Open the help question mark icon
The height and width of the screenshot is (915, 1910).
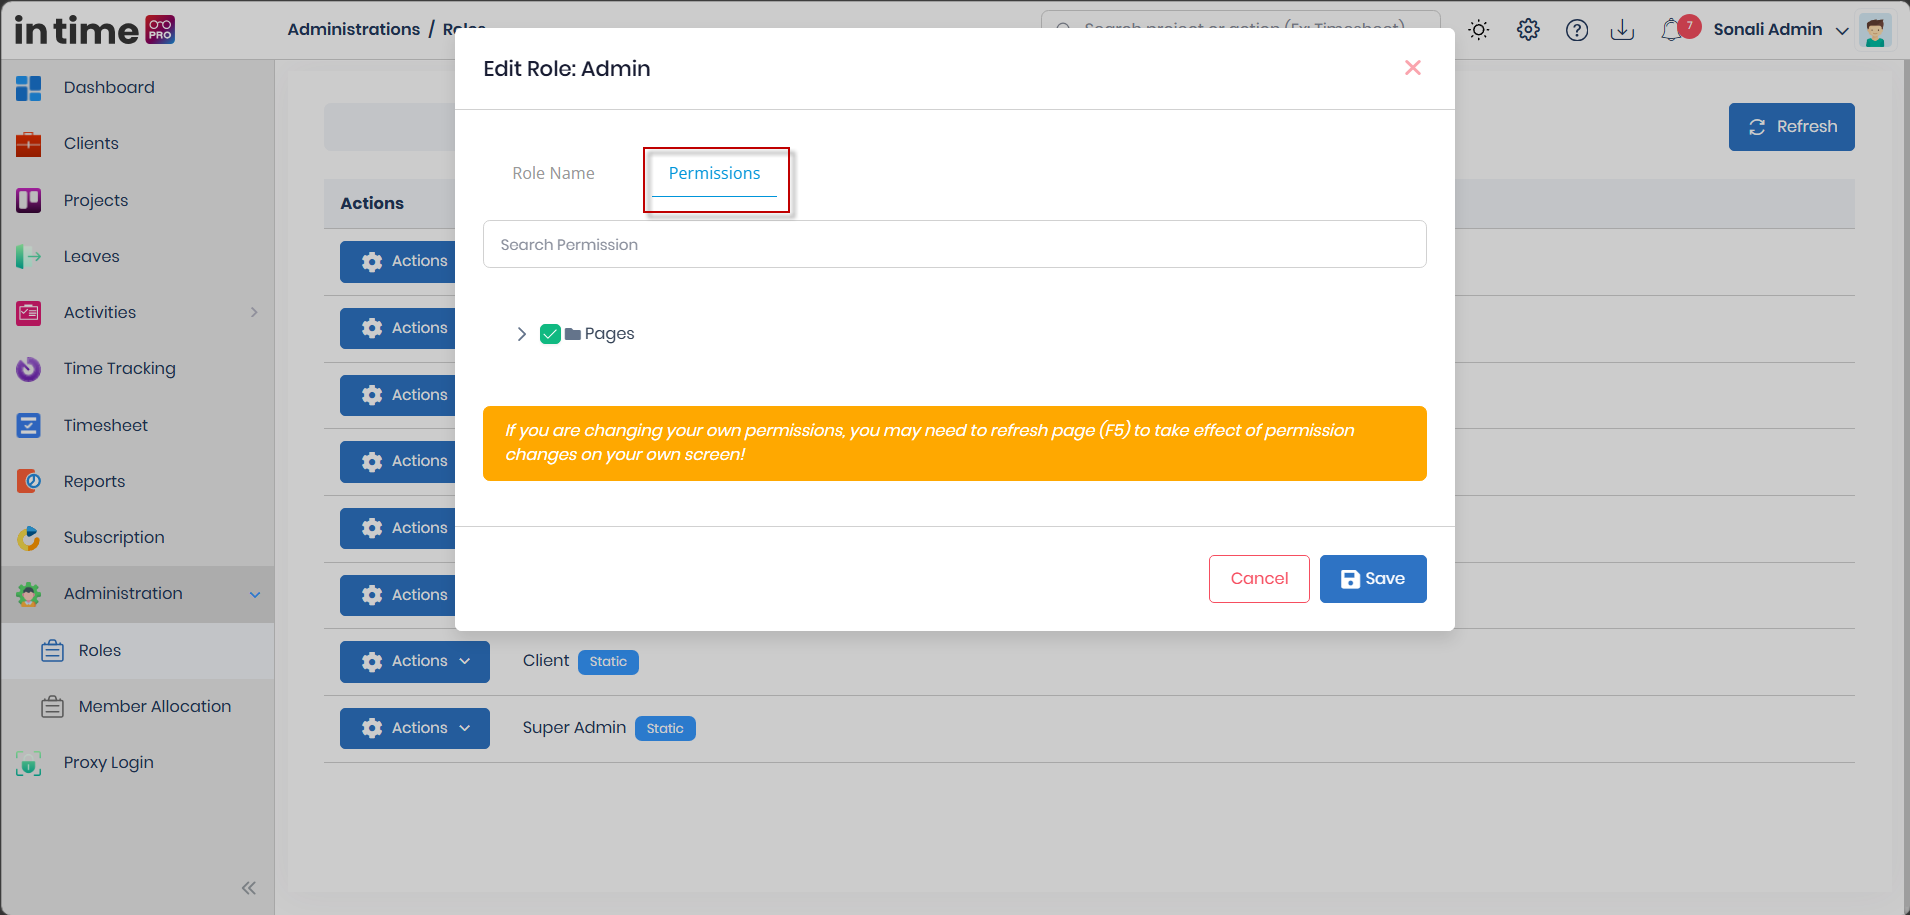(x=1577, y=30)
